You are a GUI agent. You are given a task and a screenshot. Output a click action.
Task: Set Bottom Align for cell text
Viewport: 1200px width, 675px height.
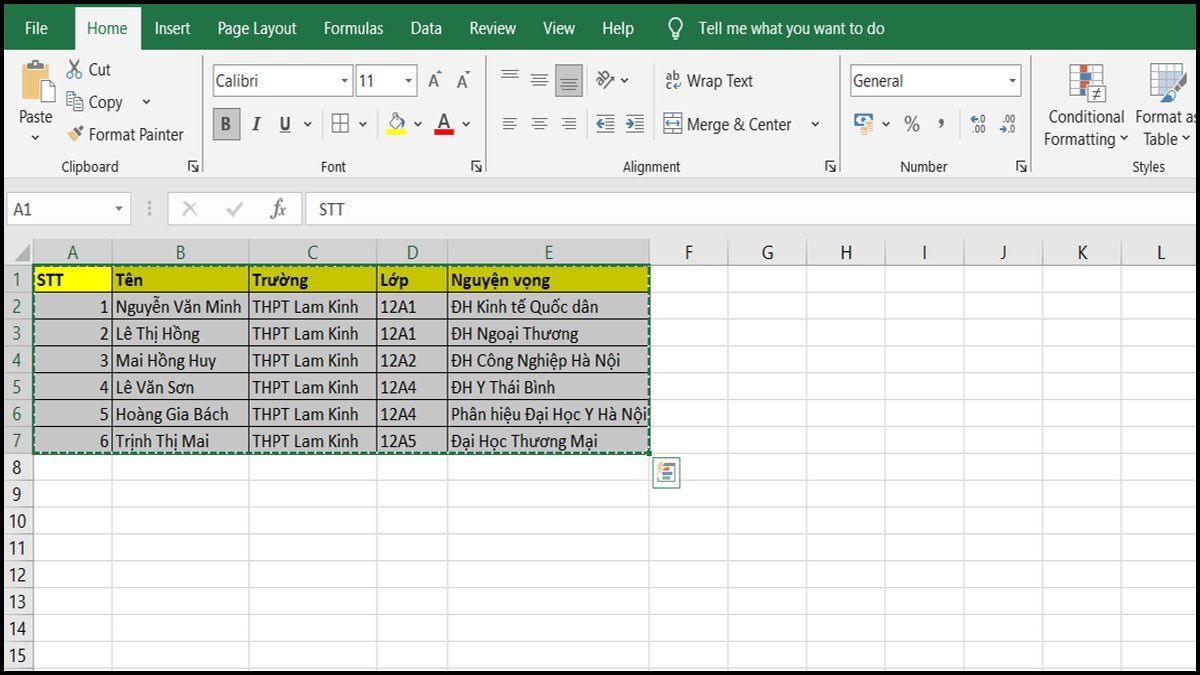point(569,80)
